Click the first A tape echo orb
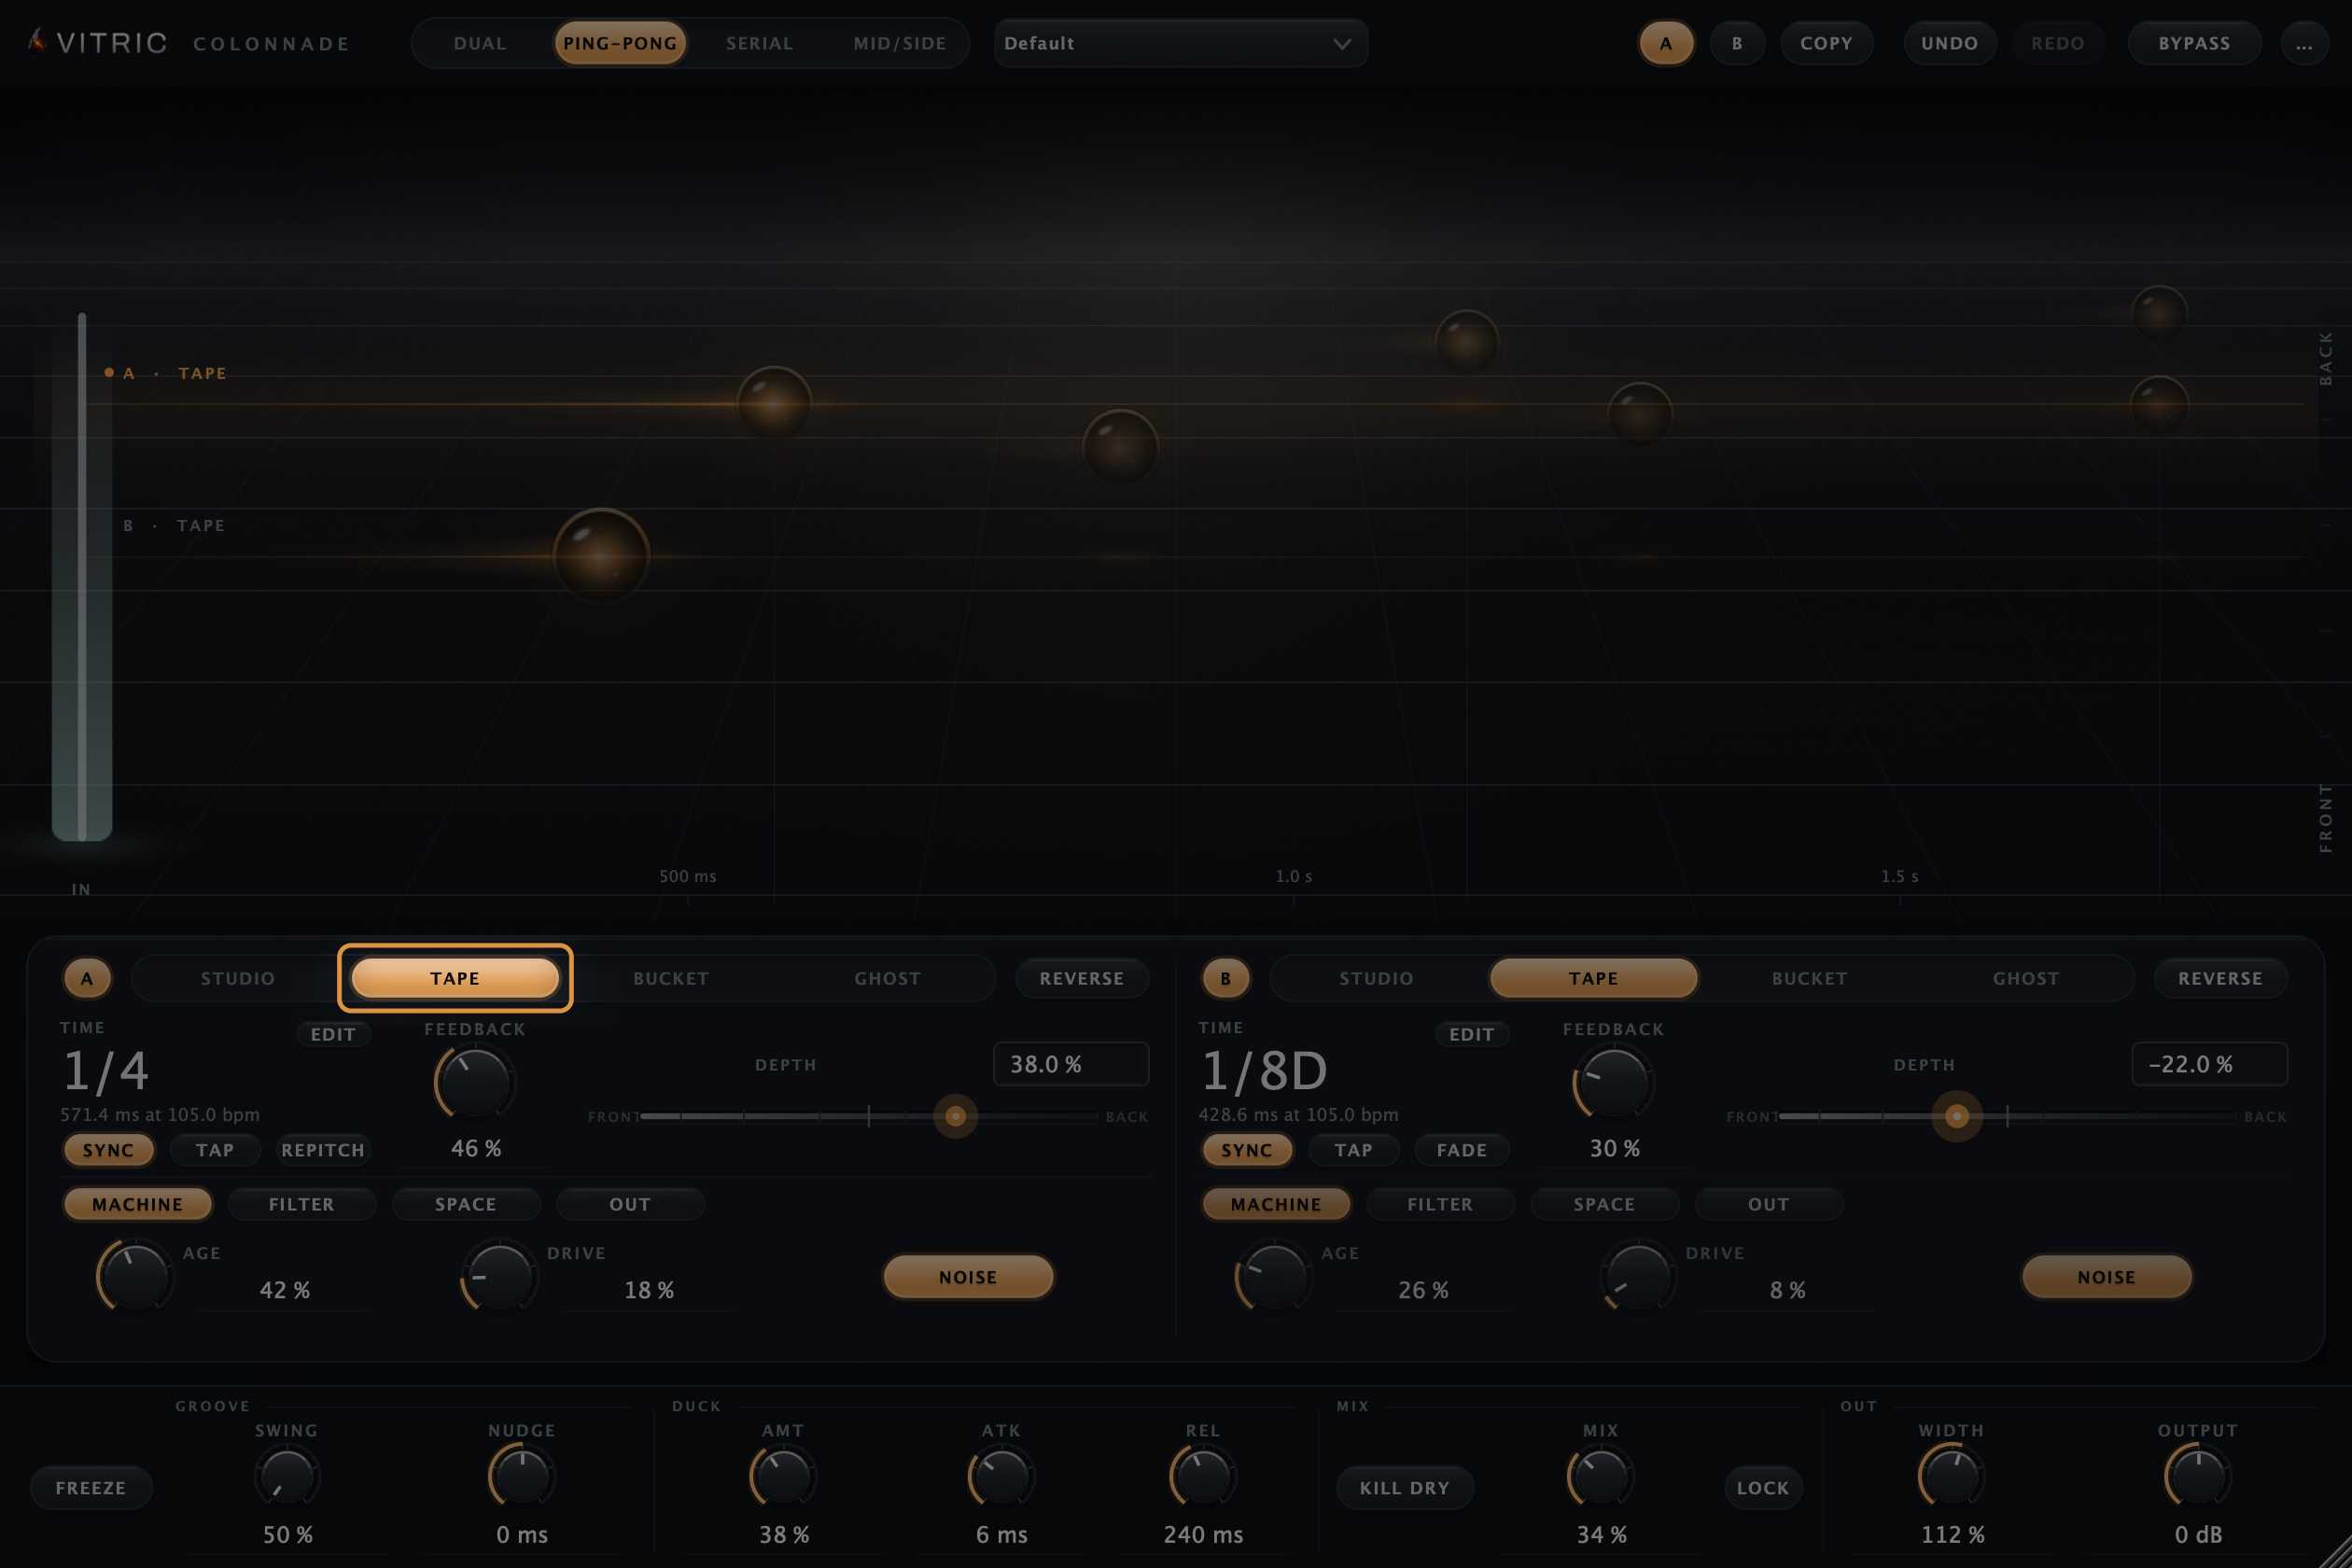Viewport: 2352px width, 1568px height. [x=773, y=403]
